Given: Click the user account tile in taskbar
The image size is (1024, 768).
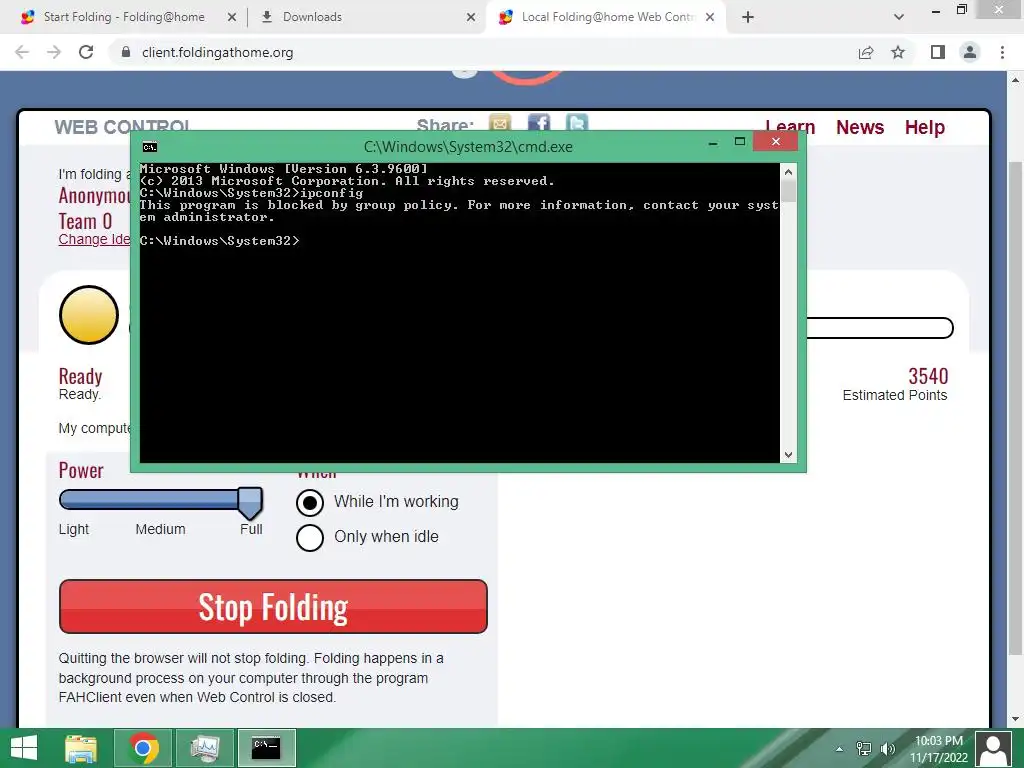Looking at the screenshot, I should coord(993,748).
